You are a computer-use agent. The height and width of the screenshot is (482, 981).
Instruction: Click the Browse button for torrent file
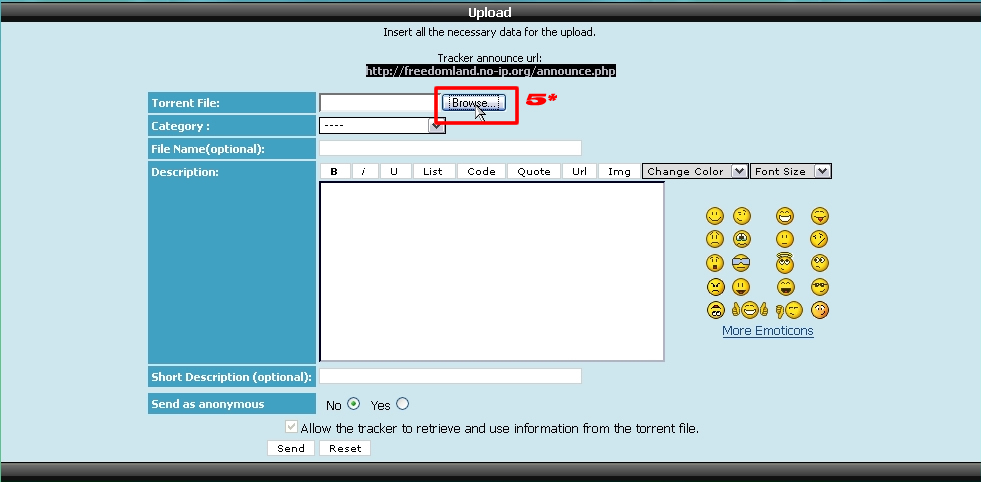473,103
